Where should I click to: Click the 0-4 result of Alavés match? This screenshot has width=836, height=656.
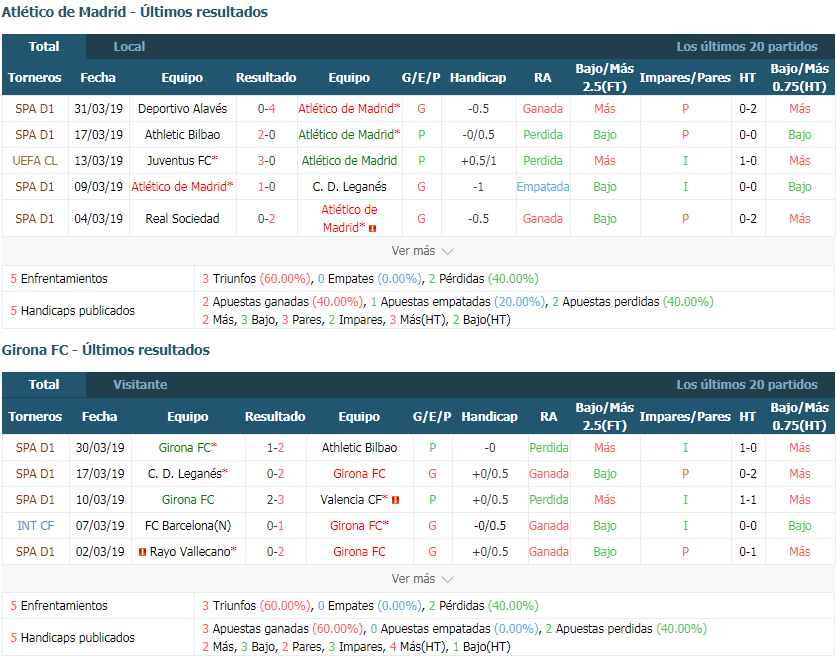pyautogui.click(x=266, y=109)
